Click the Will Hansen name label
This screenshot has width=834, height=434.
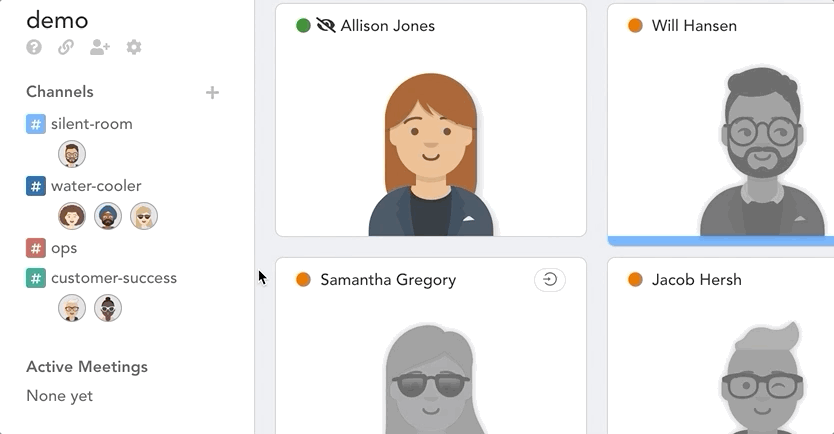click(694, 26)
